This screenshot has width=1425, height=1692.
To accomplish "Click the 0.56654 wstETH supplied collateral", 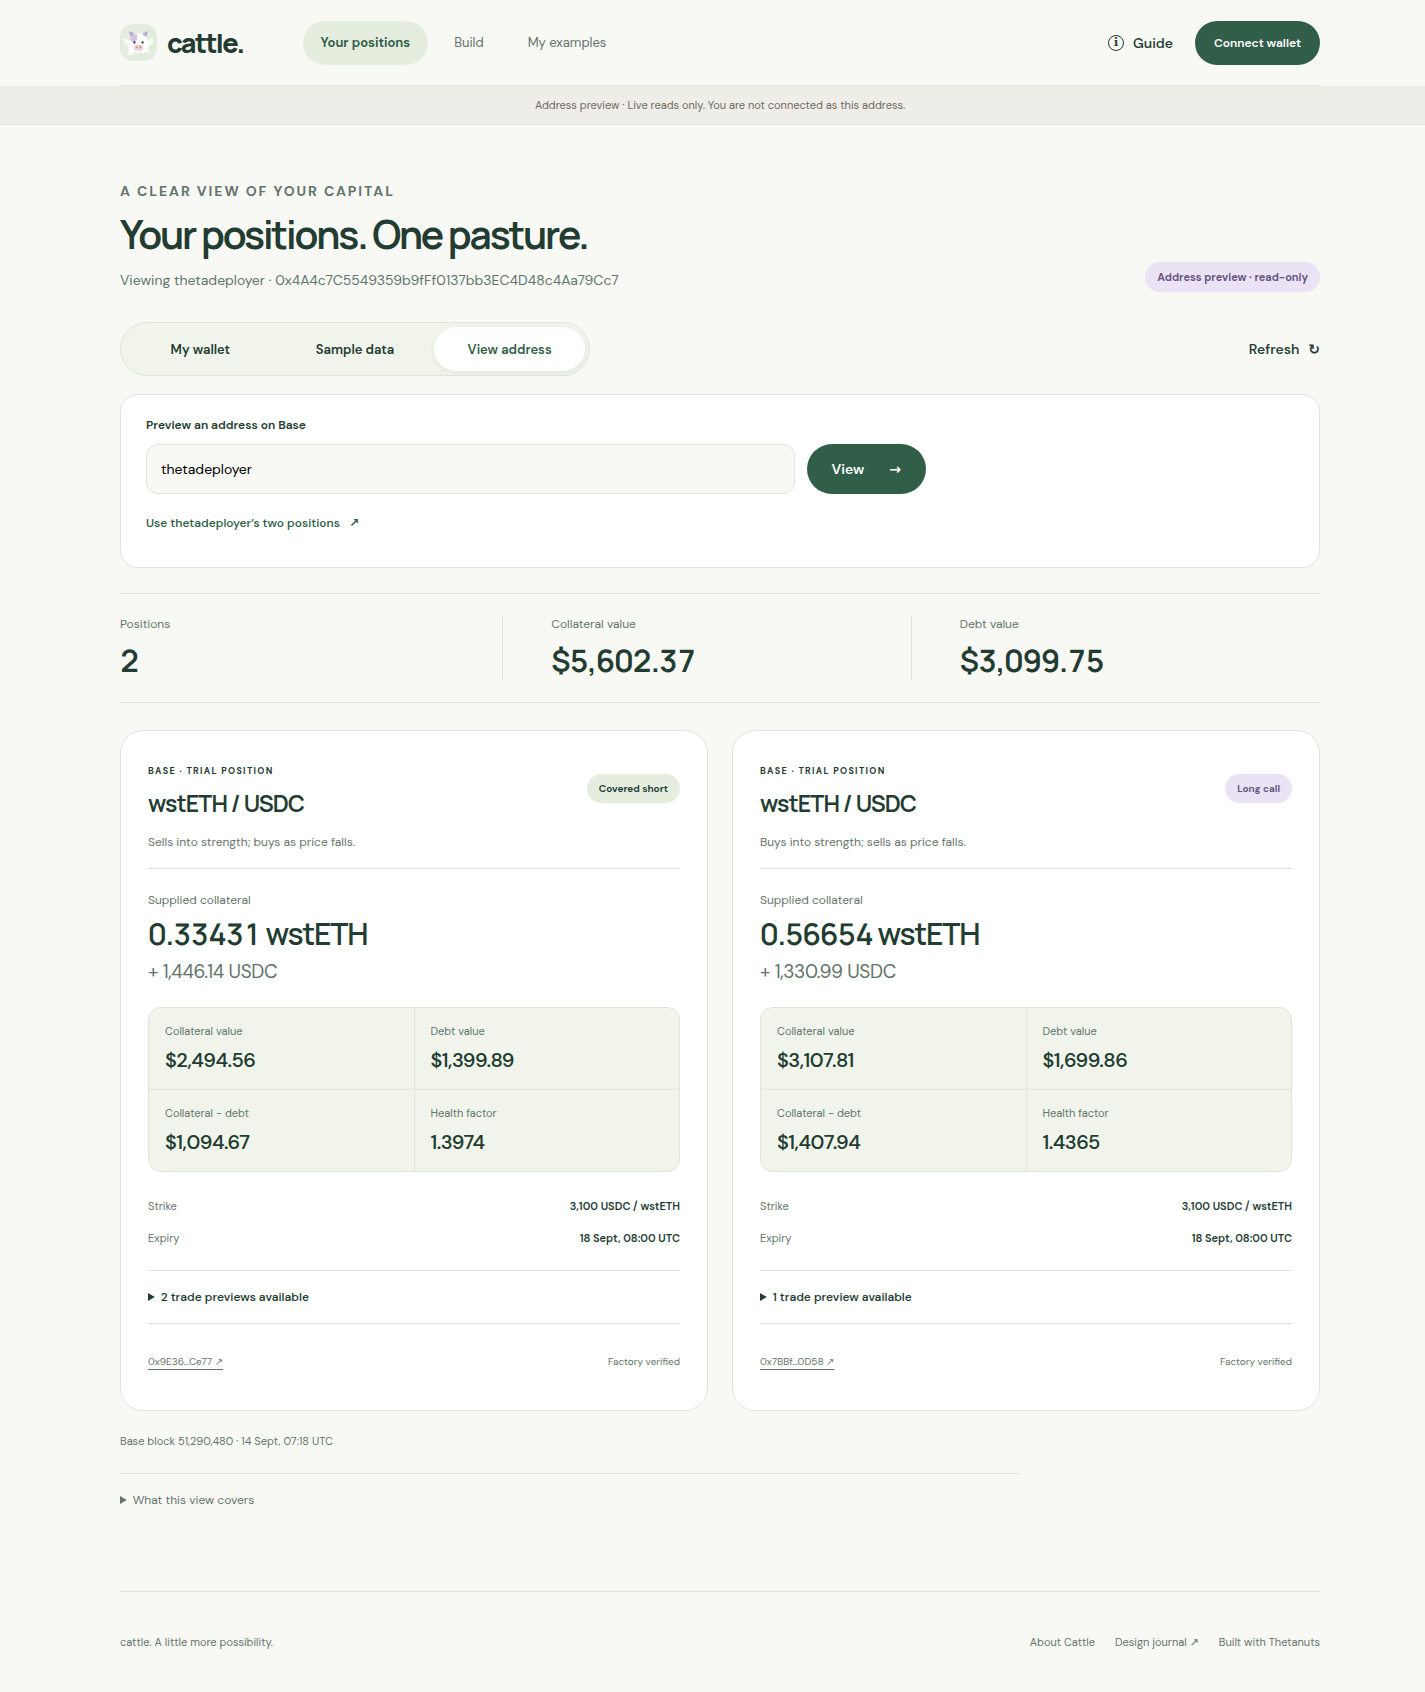I will click(870, 934).
